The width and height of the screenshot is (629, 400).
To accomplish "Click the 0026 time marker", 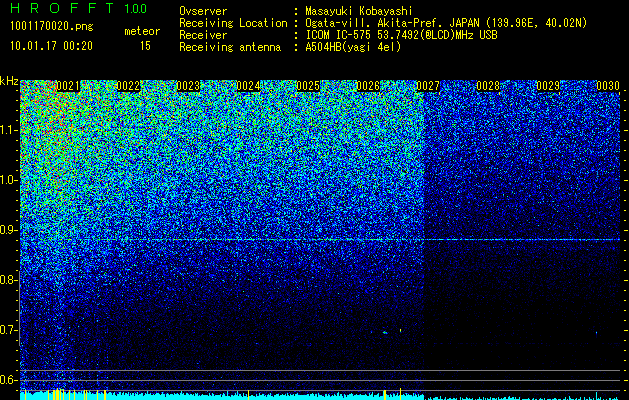I will pos(368,86).
